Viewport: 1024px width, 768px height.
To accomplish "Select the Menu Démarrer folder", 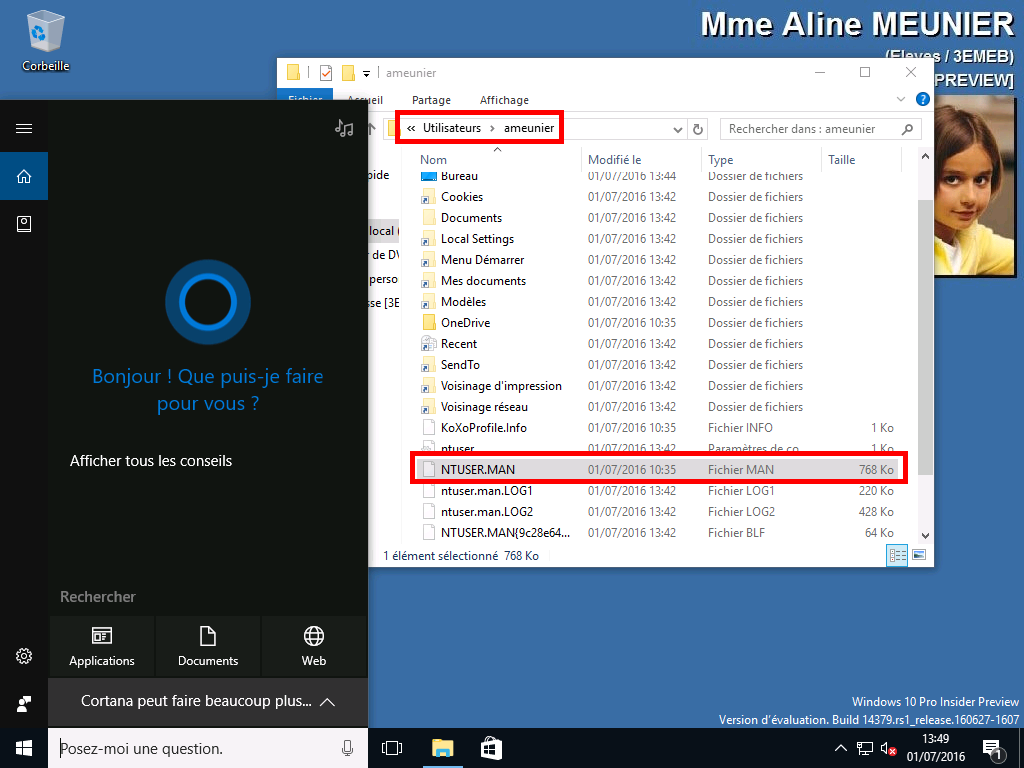I will 656,259.
